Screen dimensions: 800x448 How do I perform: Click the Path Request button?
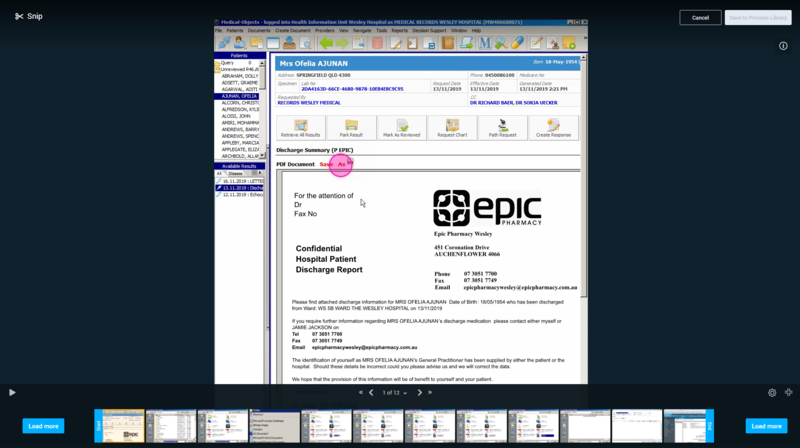click(503, 128)
